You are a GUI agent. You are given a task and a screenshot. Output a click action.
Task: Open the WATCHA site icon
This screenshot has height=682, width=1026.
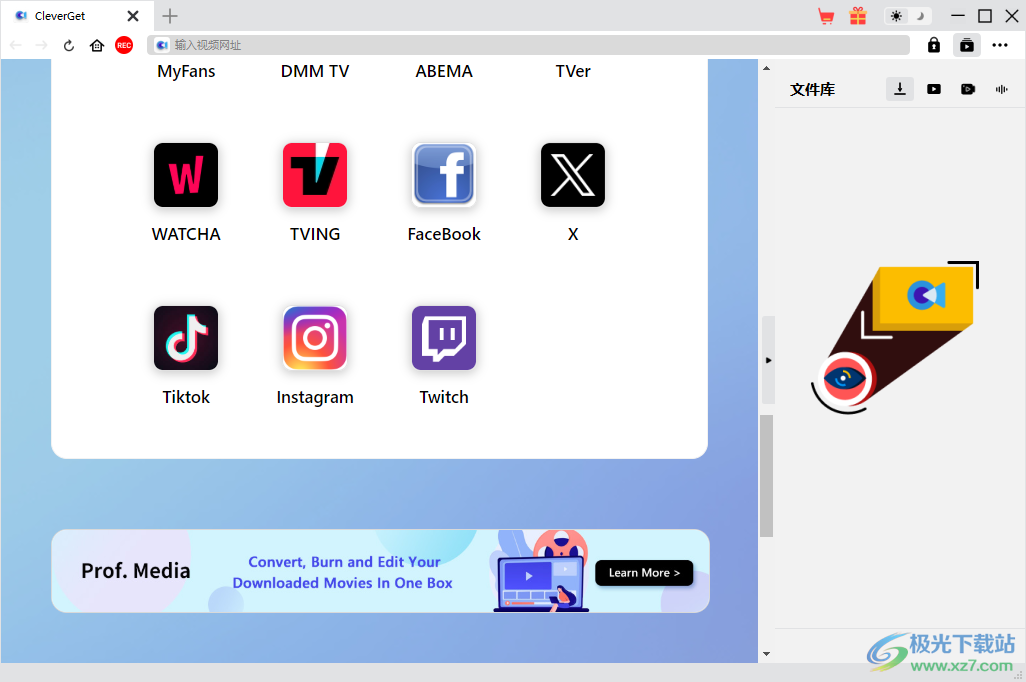[x=186, y=175]
